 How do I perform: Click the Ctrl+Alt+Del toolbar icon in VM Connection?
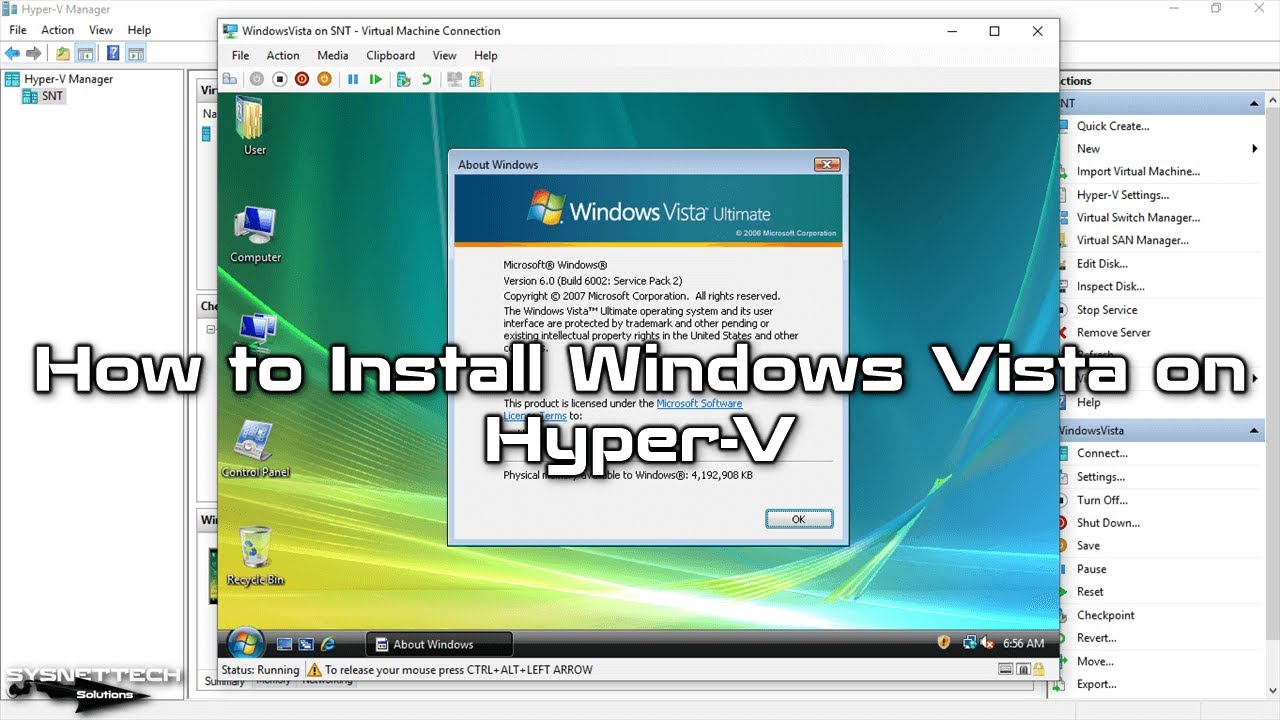tap(230, 79)
